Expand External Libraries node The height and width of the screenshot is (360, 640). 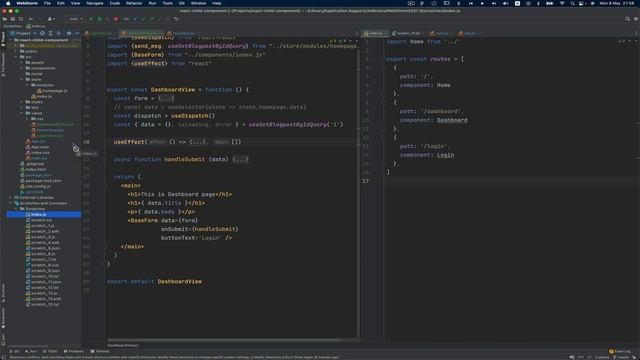[x=11, y=198]
